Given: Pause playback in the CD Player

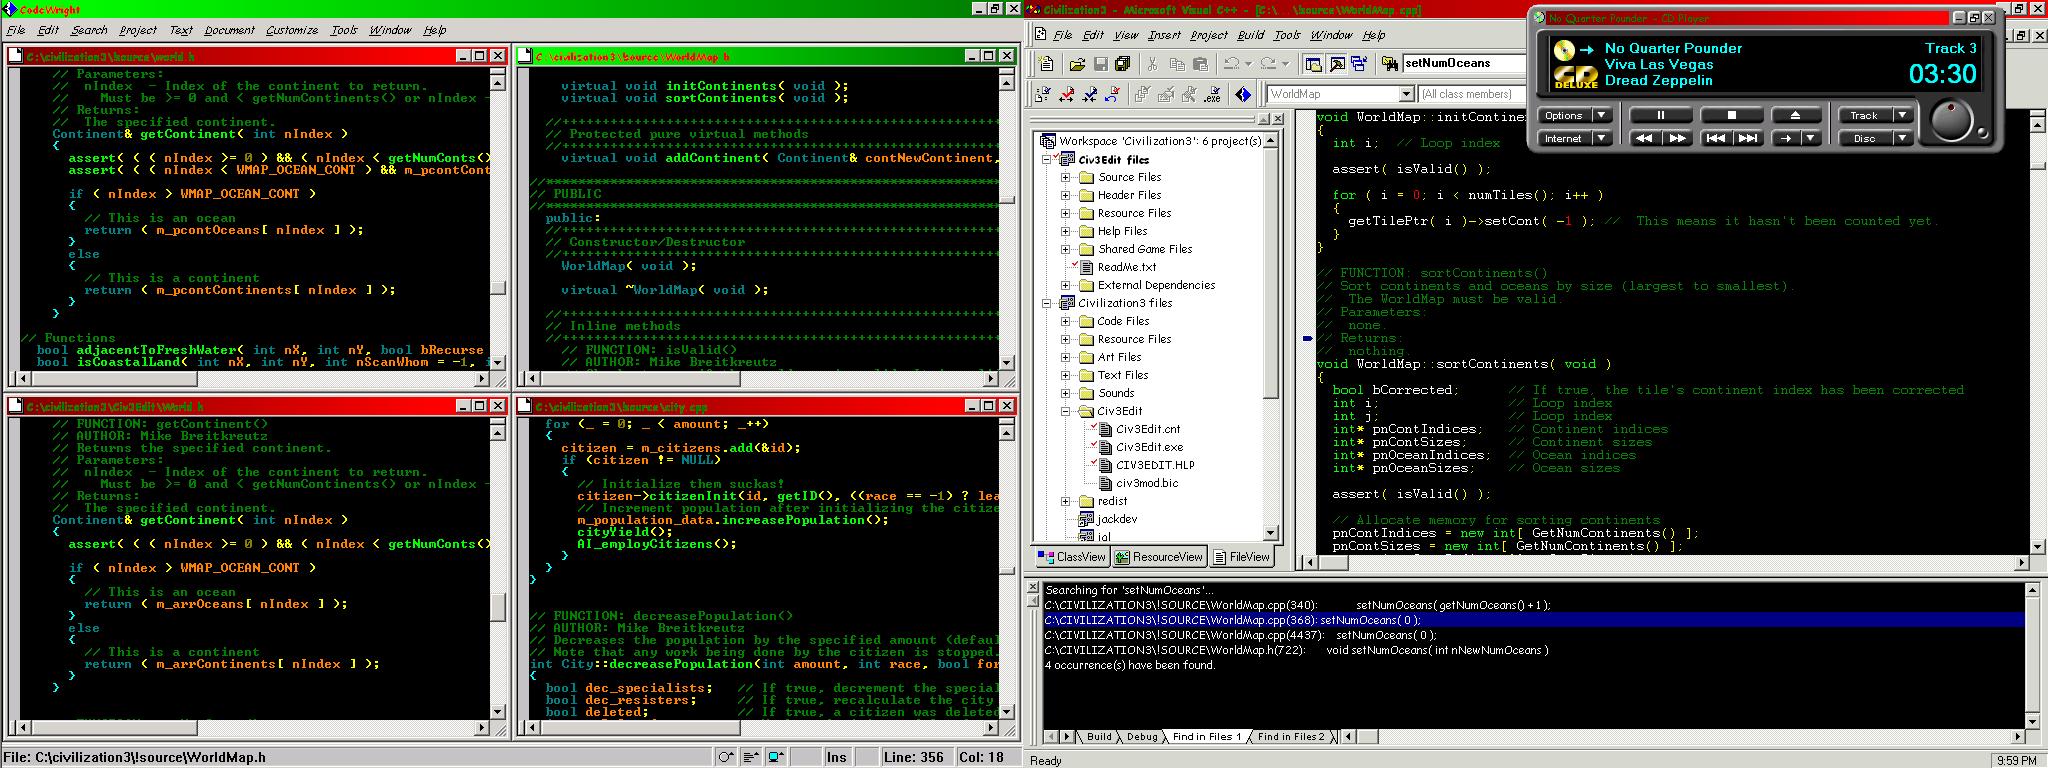Looking at the screenshot, I should click(x=1661, y=115).
